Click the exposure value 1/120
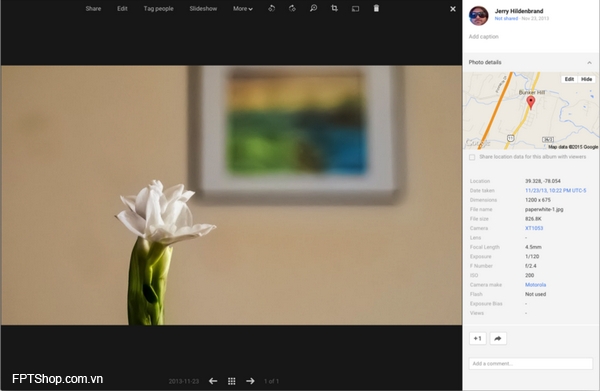 532,256
